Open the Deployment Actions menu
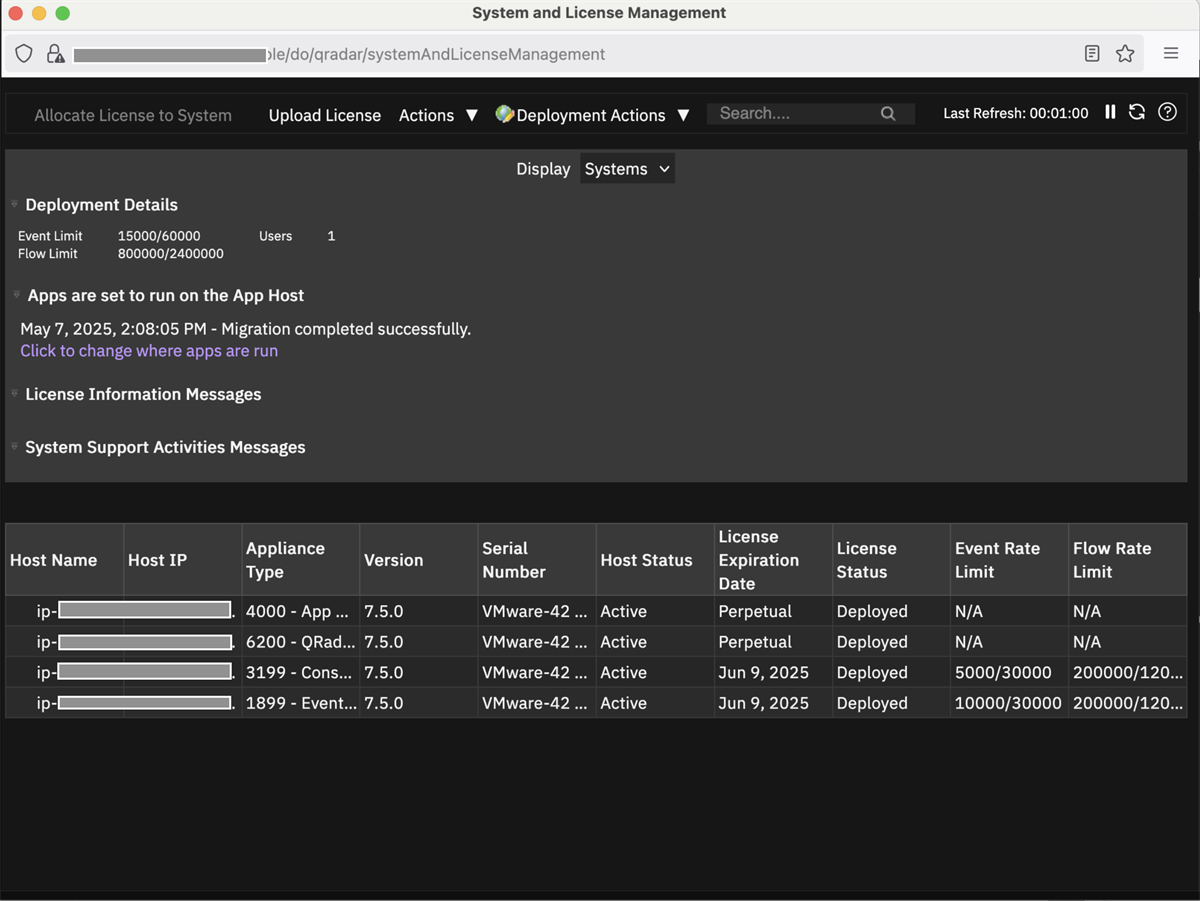Viewport: 1200px width, 901px height. coord(593,115)
